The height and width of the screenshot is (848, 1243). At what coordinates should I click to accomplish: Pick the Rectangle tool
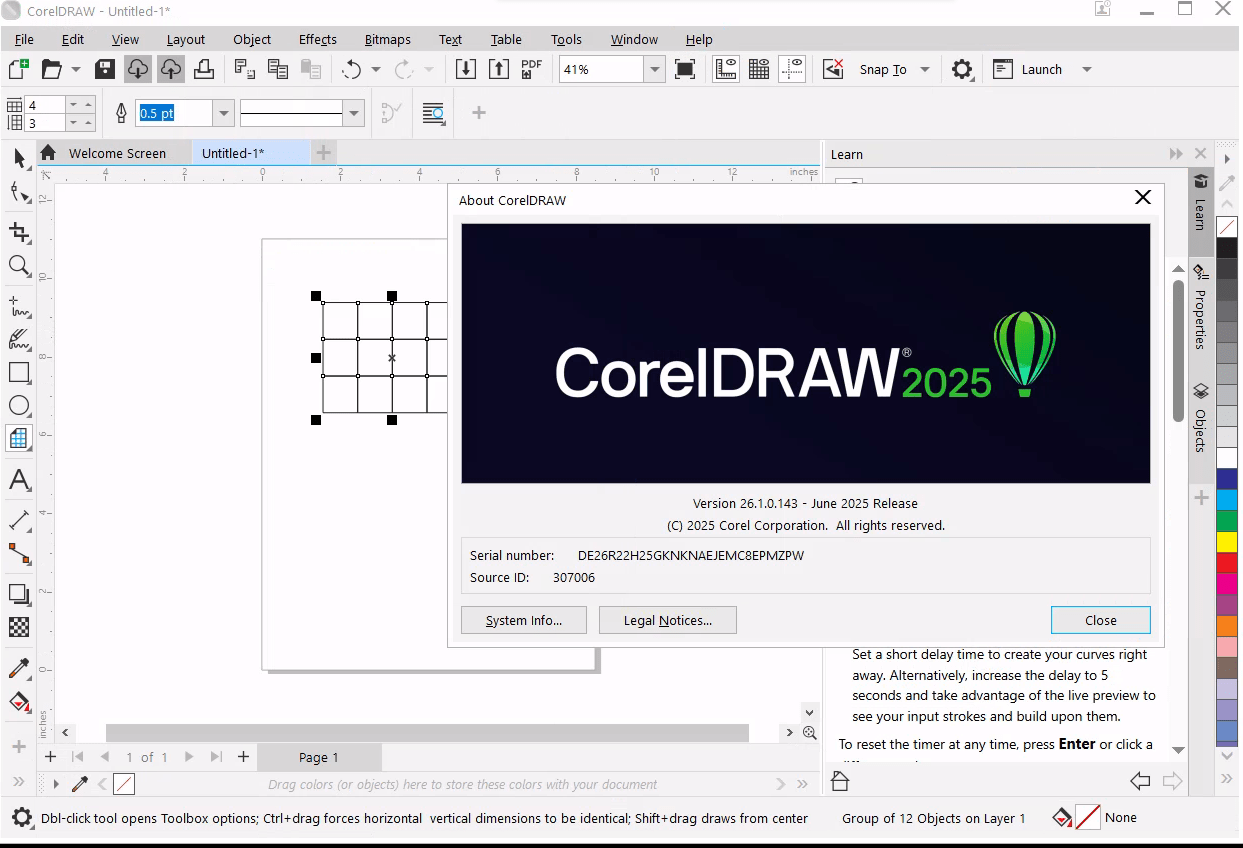click(x=19, y=372)
